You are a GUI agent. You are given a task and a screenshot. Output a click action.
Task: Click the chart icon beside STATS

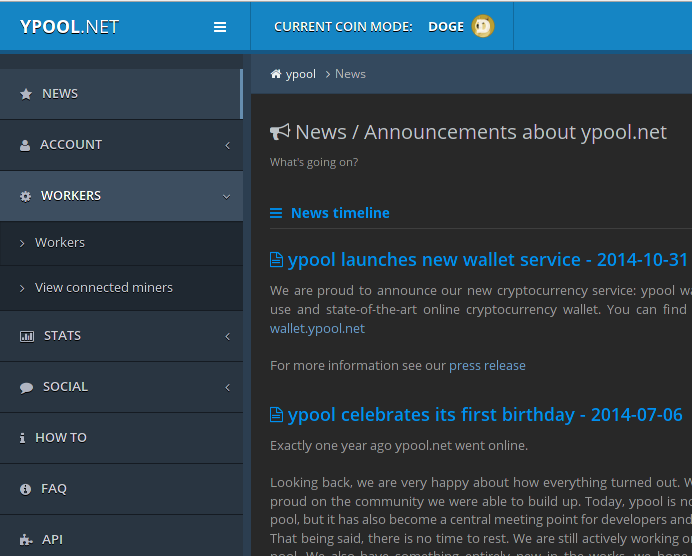click(27, 337)
